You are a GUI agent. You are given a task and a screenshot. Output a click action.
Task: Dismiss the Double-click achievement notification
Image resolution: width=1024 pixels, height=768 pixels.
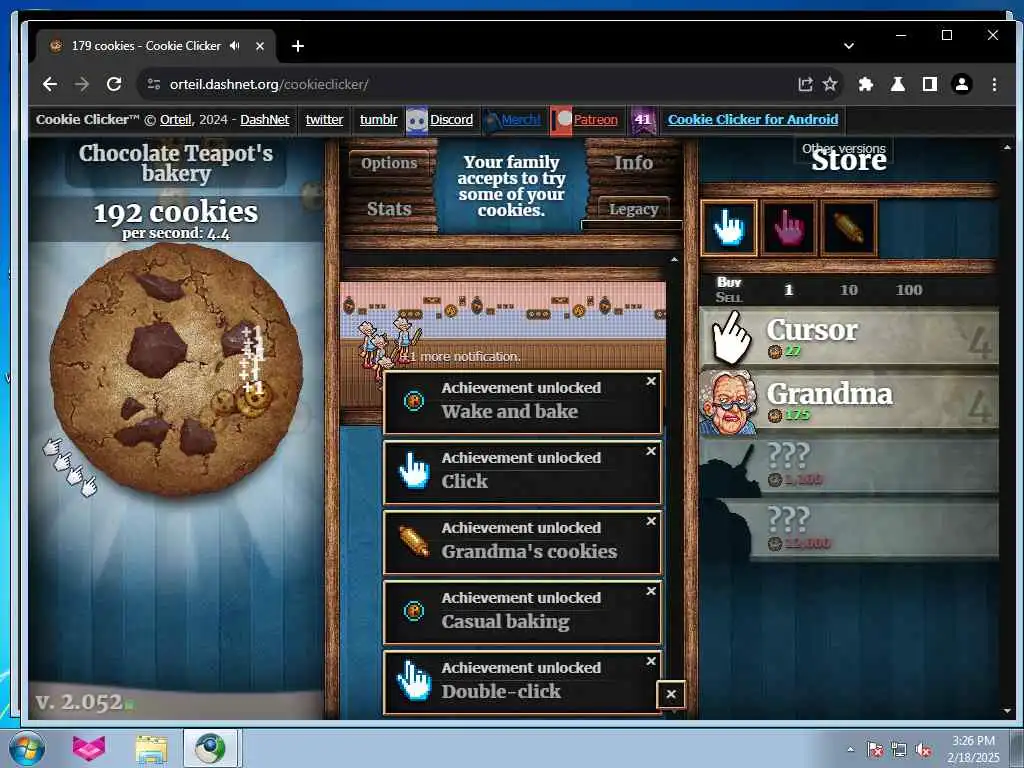[x=651, y=661]
